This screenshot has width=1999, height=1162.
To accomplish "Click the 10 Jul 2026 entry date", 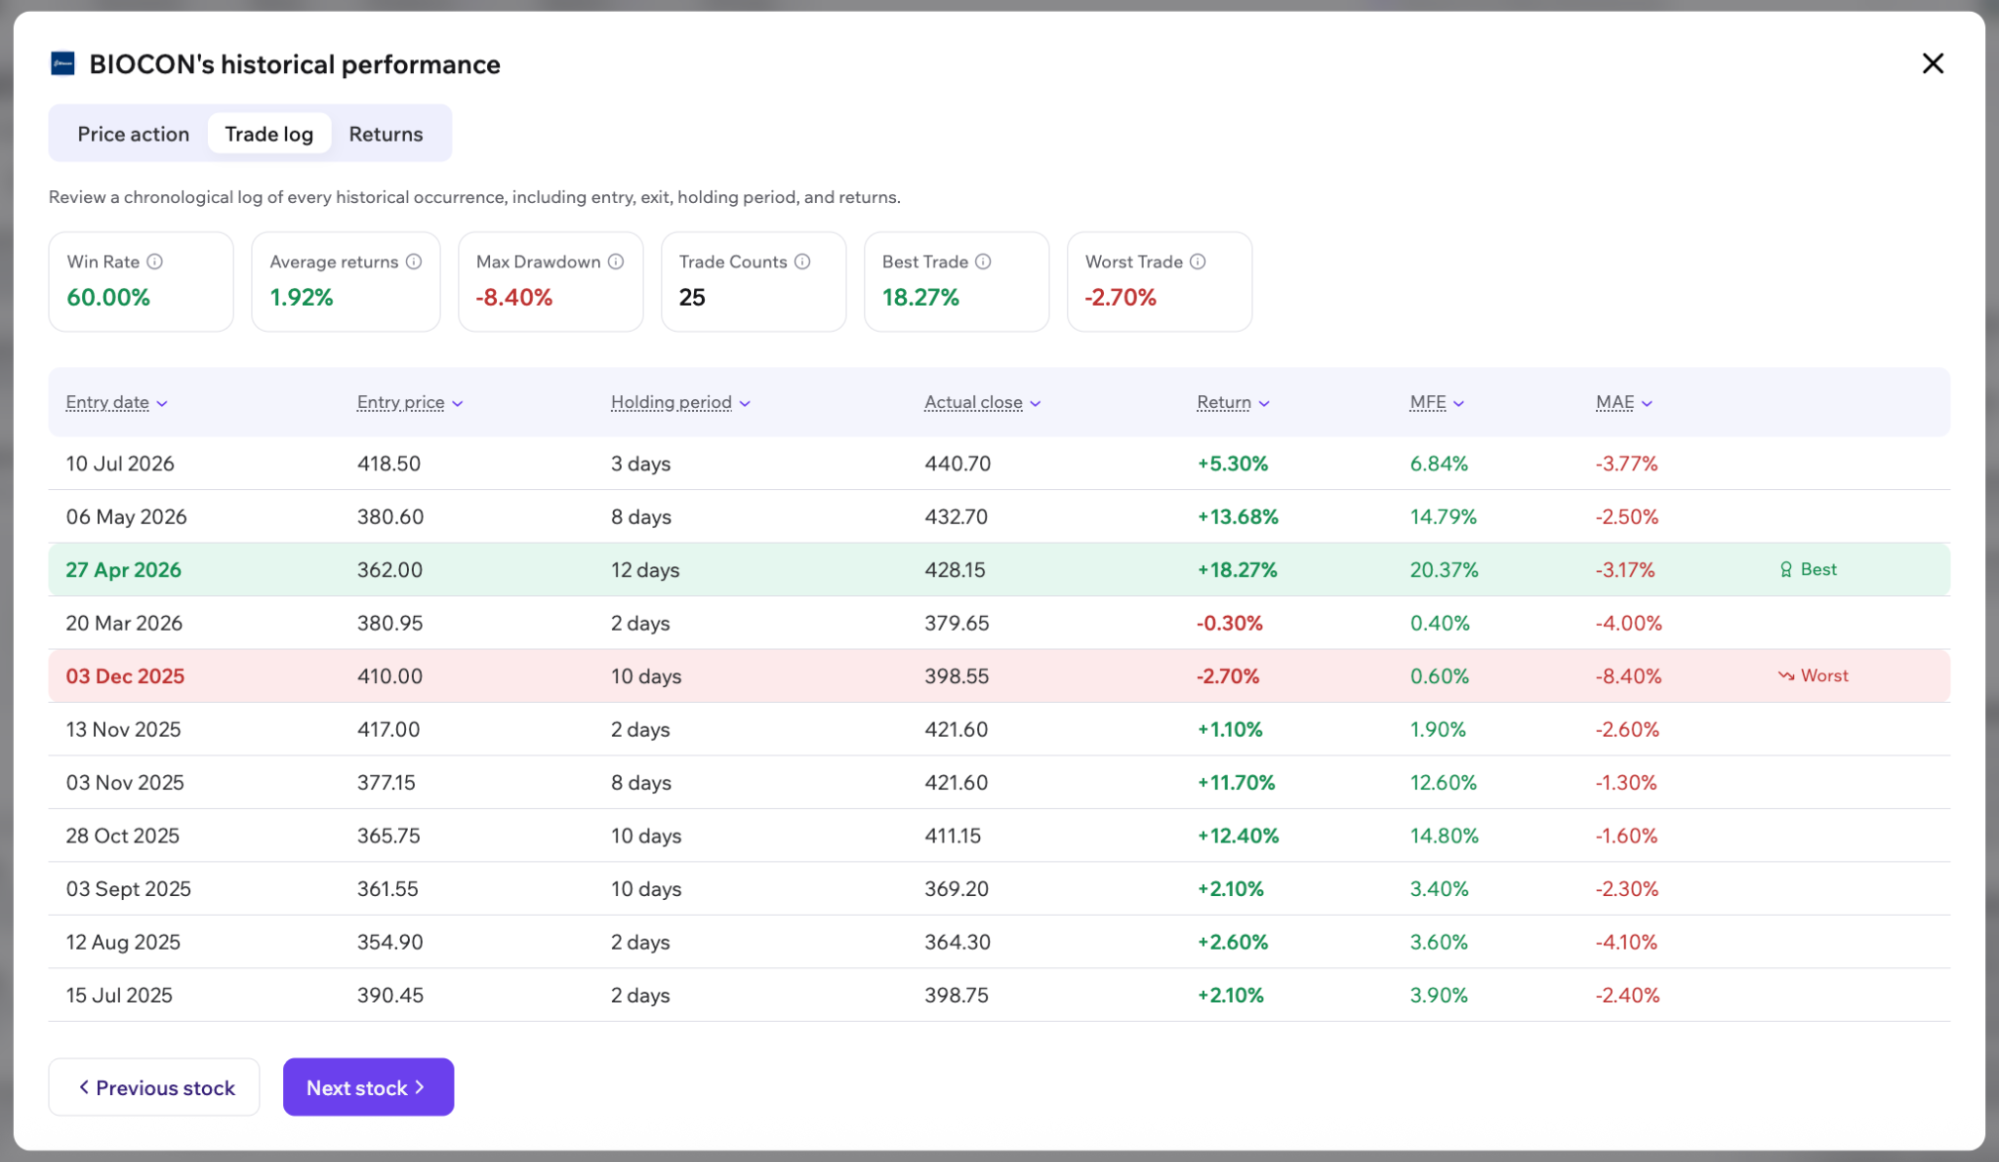I will (120, 464).
